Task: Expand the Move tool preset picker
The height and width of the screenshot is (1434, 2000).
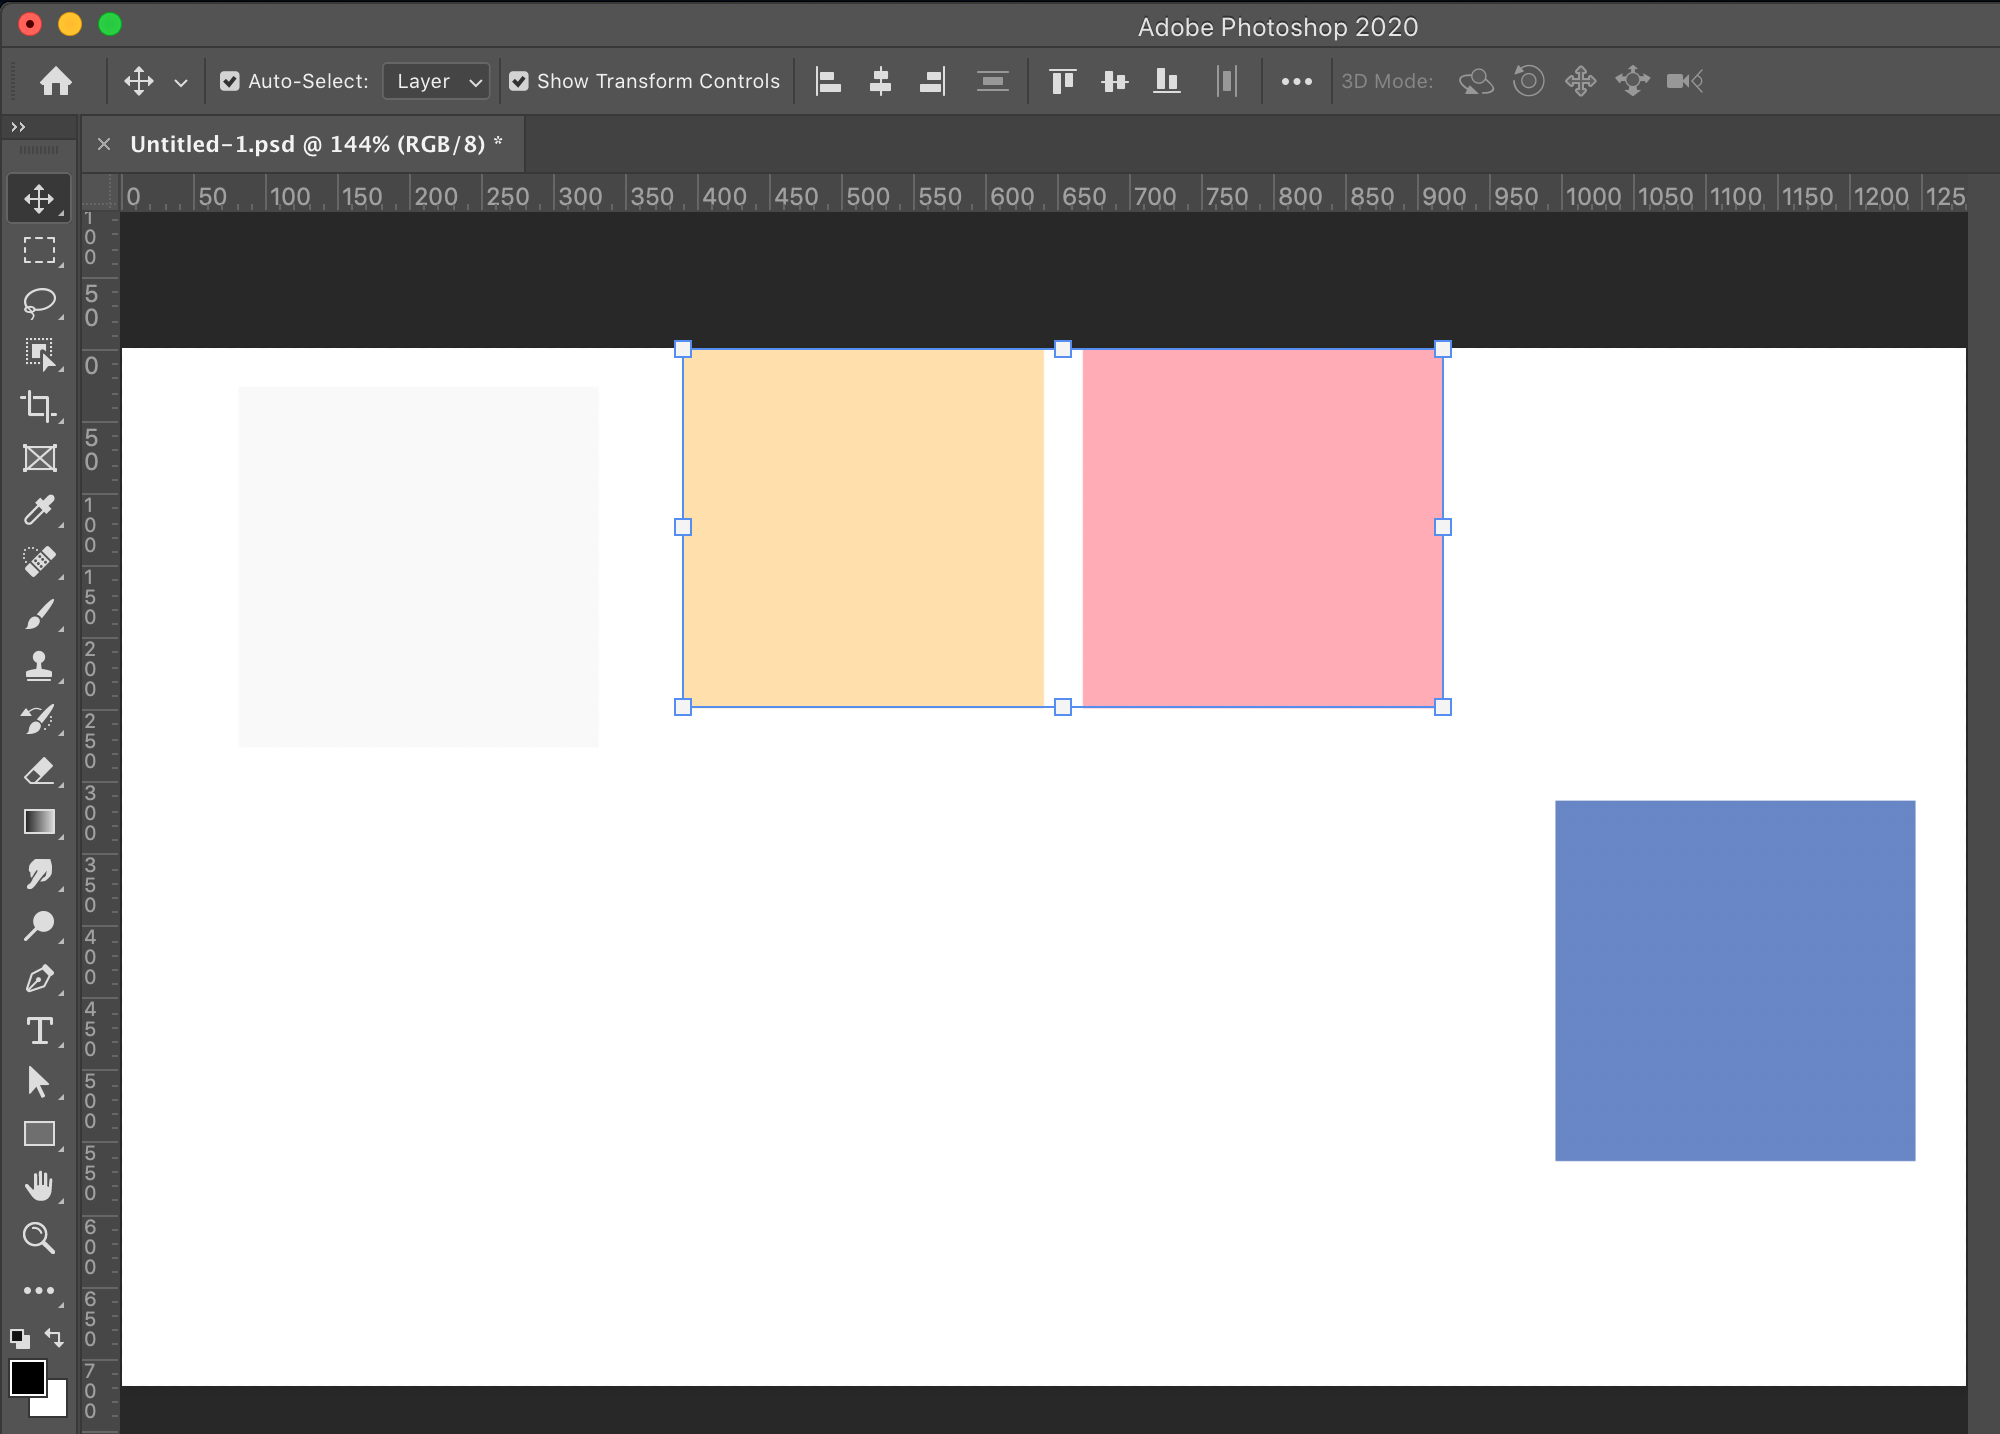Action: click(x=181, y=83)
